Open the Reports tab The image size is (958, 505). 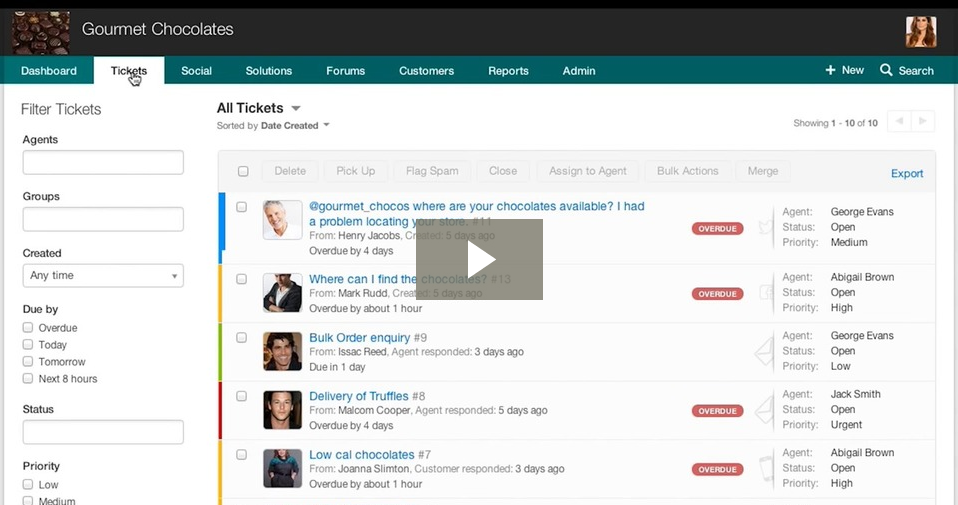click(x=508, y=71)
